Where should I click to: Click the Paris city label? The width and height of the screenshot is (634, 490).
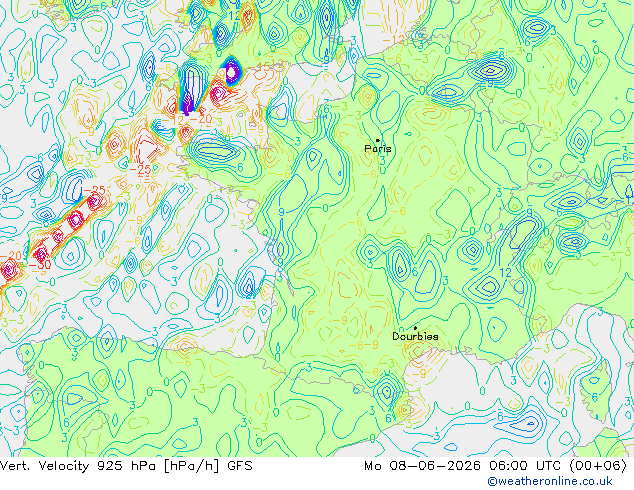(x=378, y=149)
